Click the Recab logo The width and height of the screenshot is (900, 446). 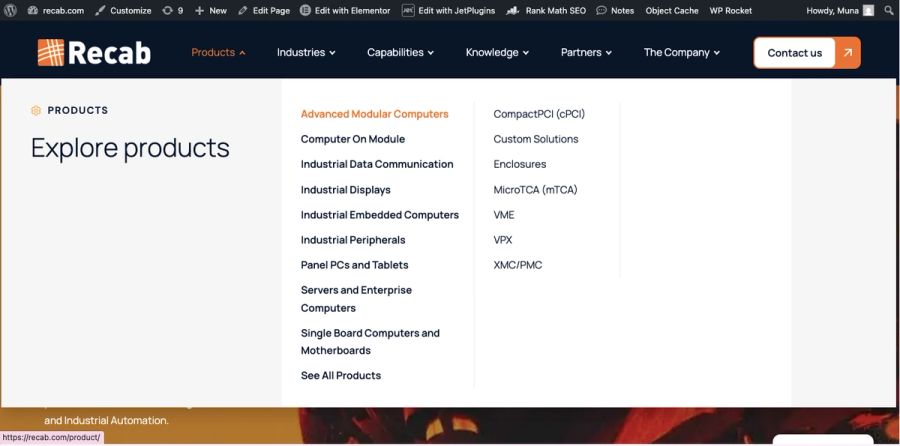coord(94,52)
